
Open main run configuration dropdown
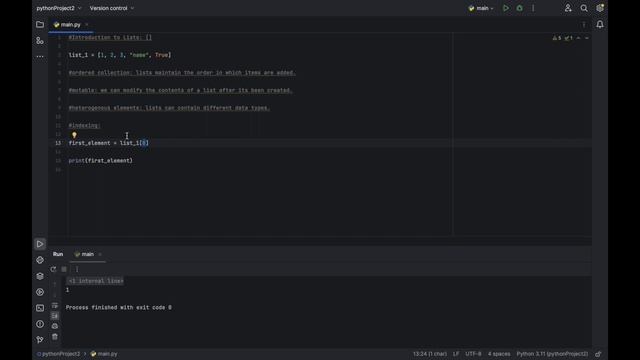click(x=481, y=8)
